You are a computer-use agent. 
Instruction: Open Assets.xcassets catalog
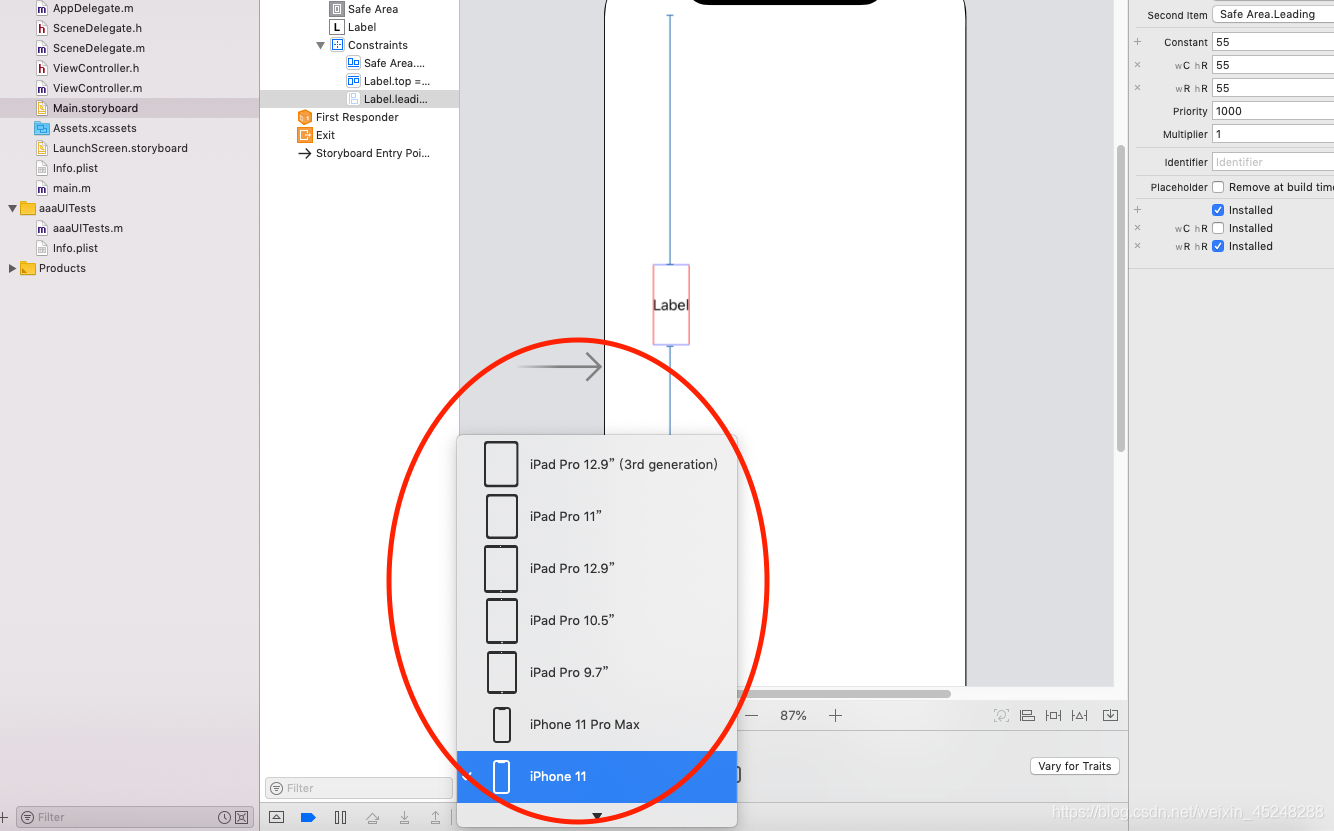click(x=94, y=128)
